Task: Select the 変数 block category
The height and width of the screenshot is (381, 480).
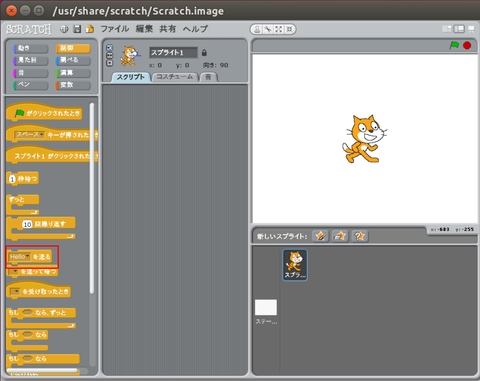Action: [x=73, y=85]
